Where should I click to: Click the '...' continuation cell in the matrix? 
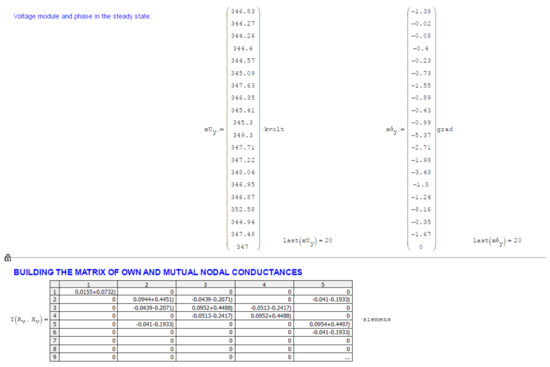coord(323,357)
